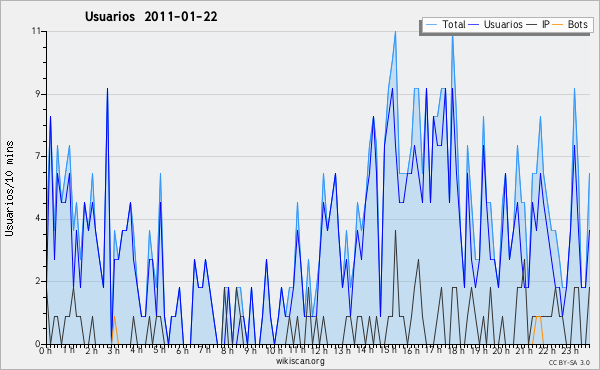The width and height of the screenshot is (600, 370).
Task: Click the x-axis label '14 h'
Action: (365, 350)
